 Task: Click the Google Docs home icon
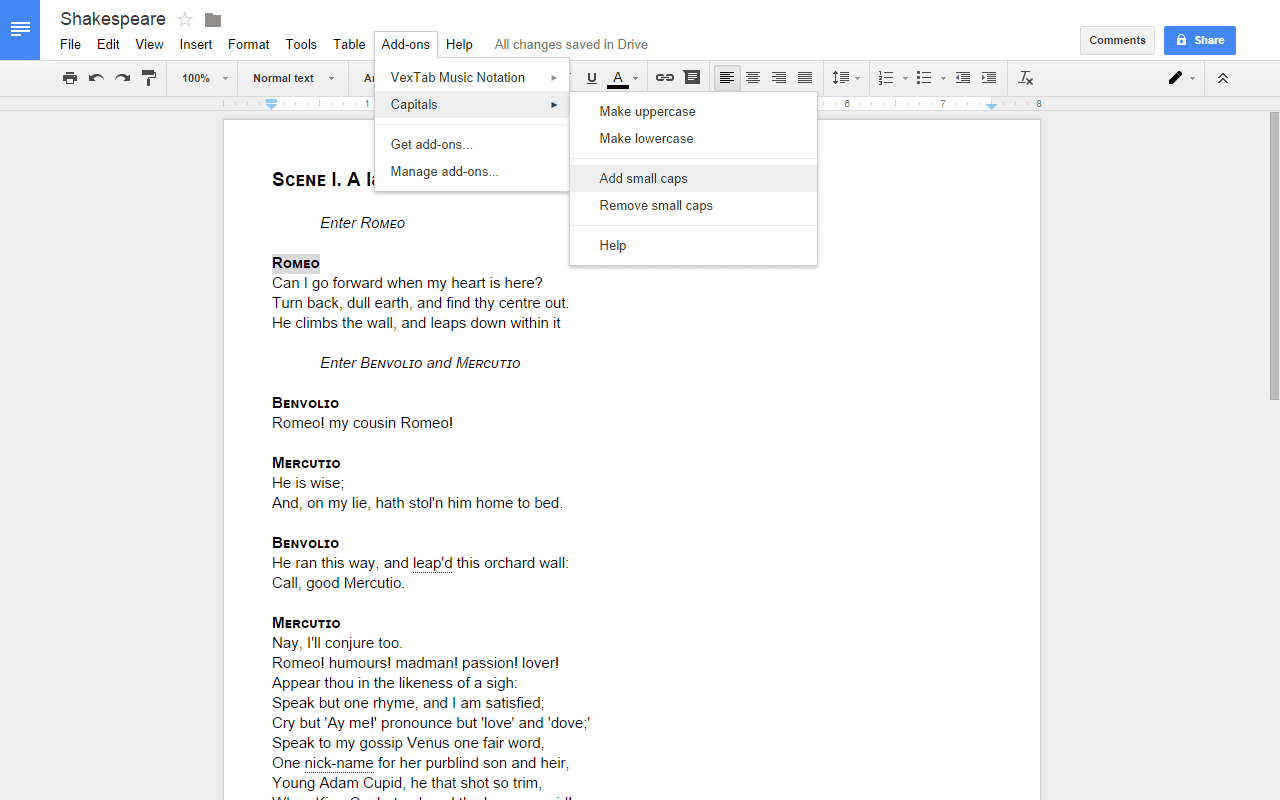coord(20,30)
